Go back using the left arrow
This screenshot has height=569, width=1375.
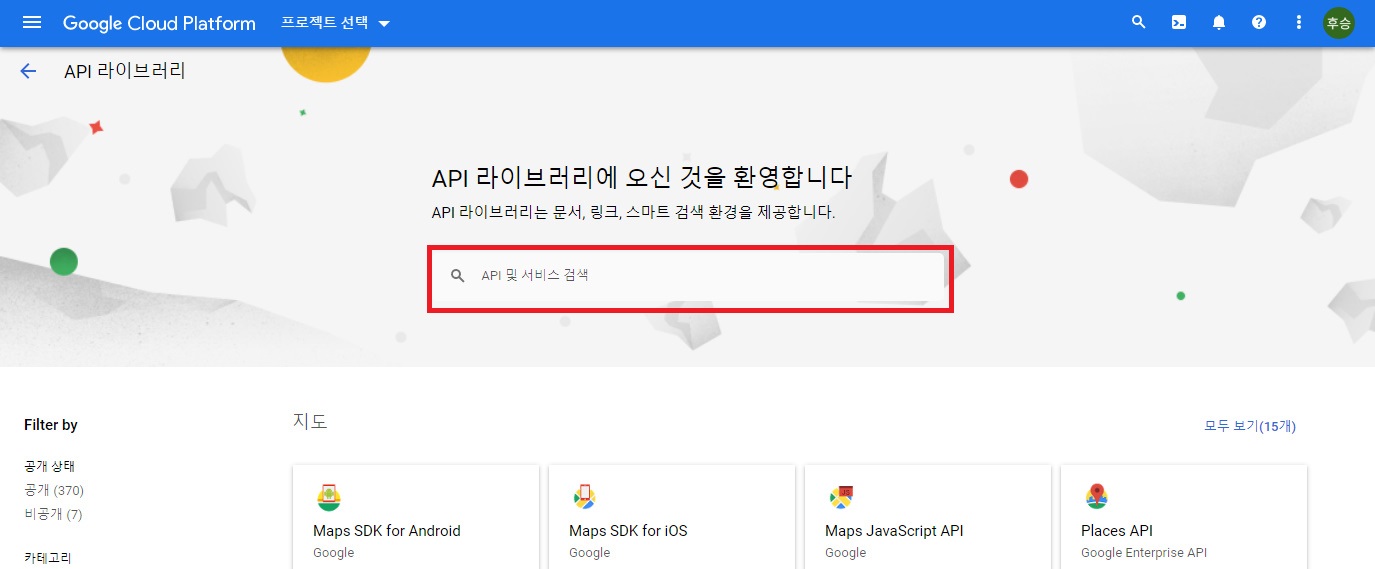[x=28, y=71]
